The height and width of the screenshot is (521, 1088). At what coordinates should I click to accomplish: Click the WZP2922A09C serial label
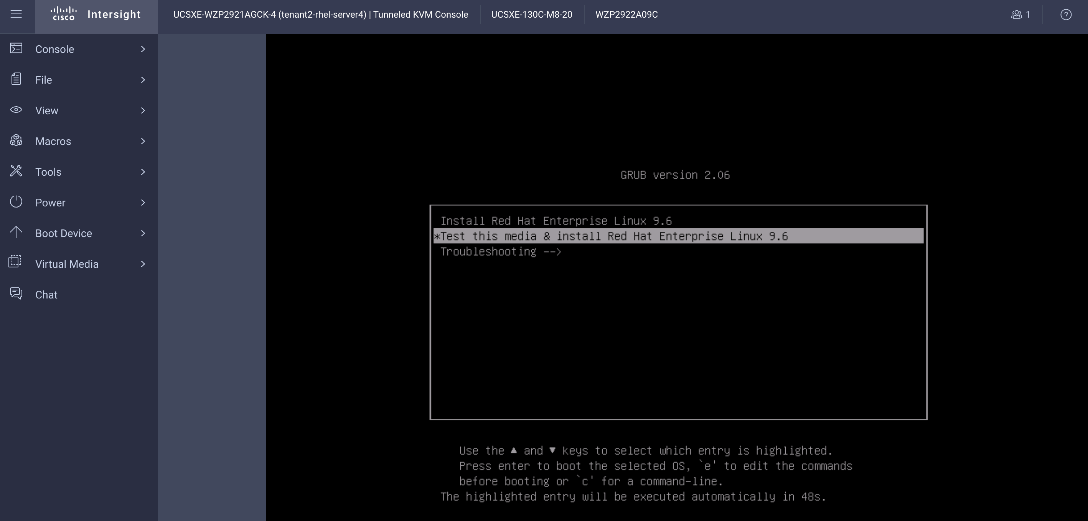tap(627, 15)
